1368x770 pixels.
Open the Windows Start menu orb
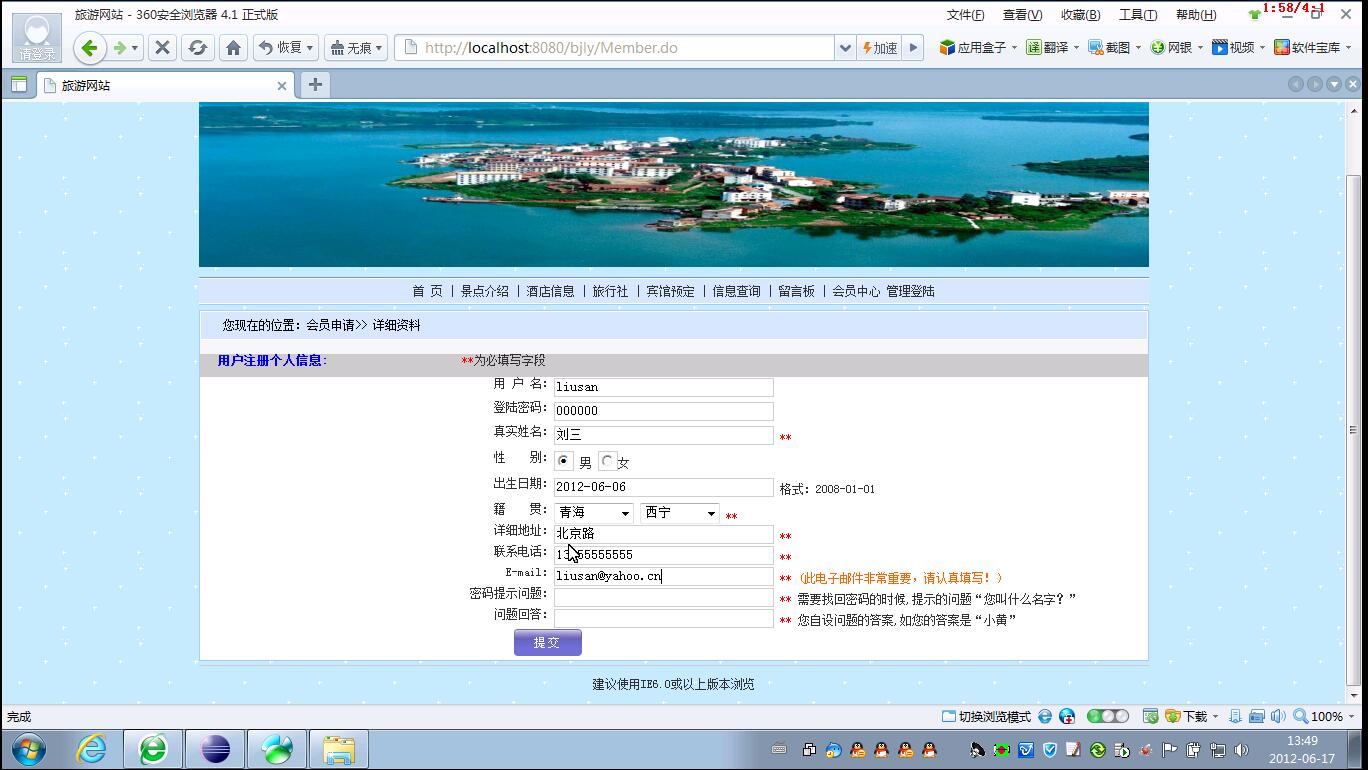tap(29, 748)
